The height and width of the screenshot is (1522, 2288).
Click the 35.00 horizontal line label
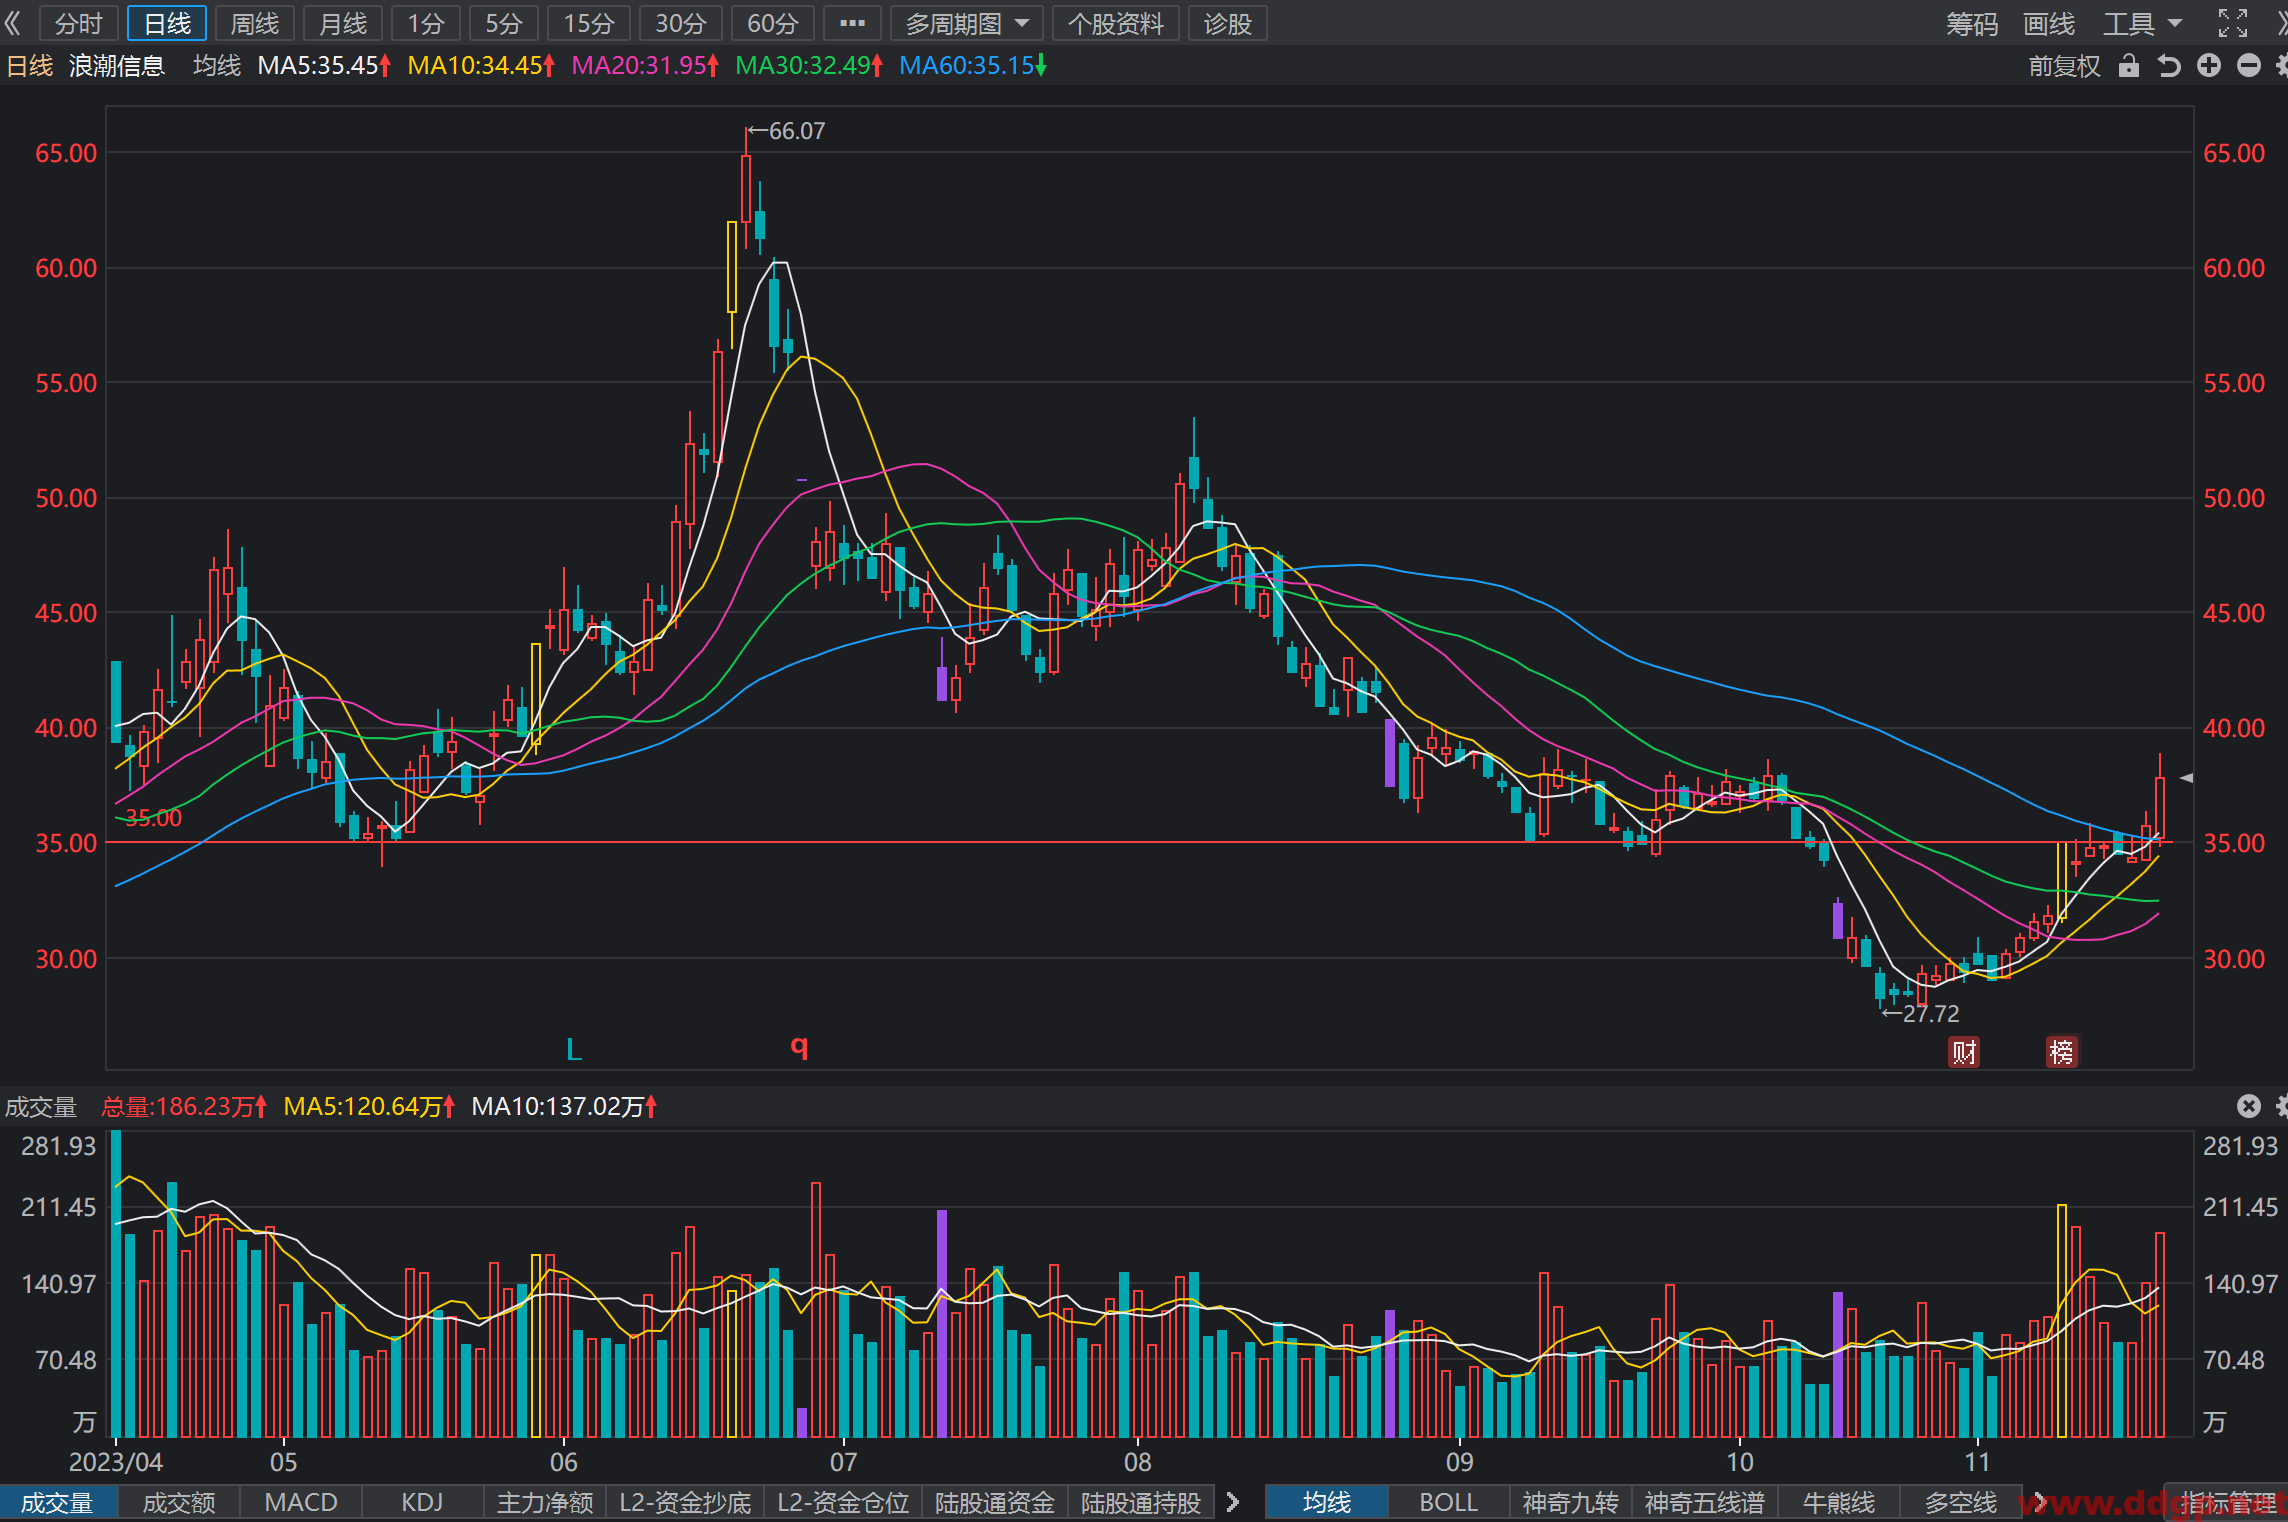coord(154,818)
